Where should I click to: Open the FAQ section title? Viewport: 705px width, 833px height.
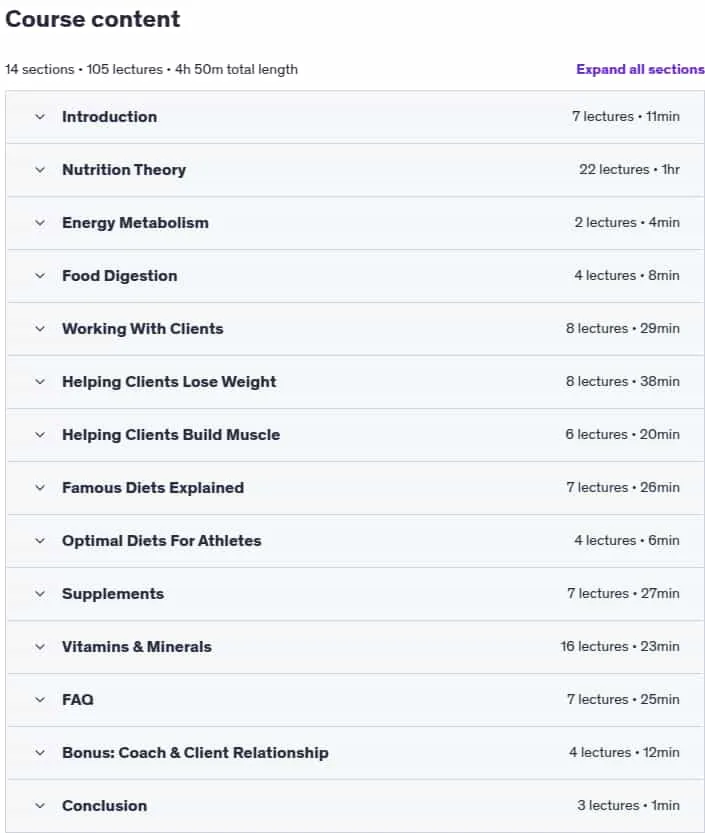pos(78,700)
